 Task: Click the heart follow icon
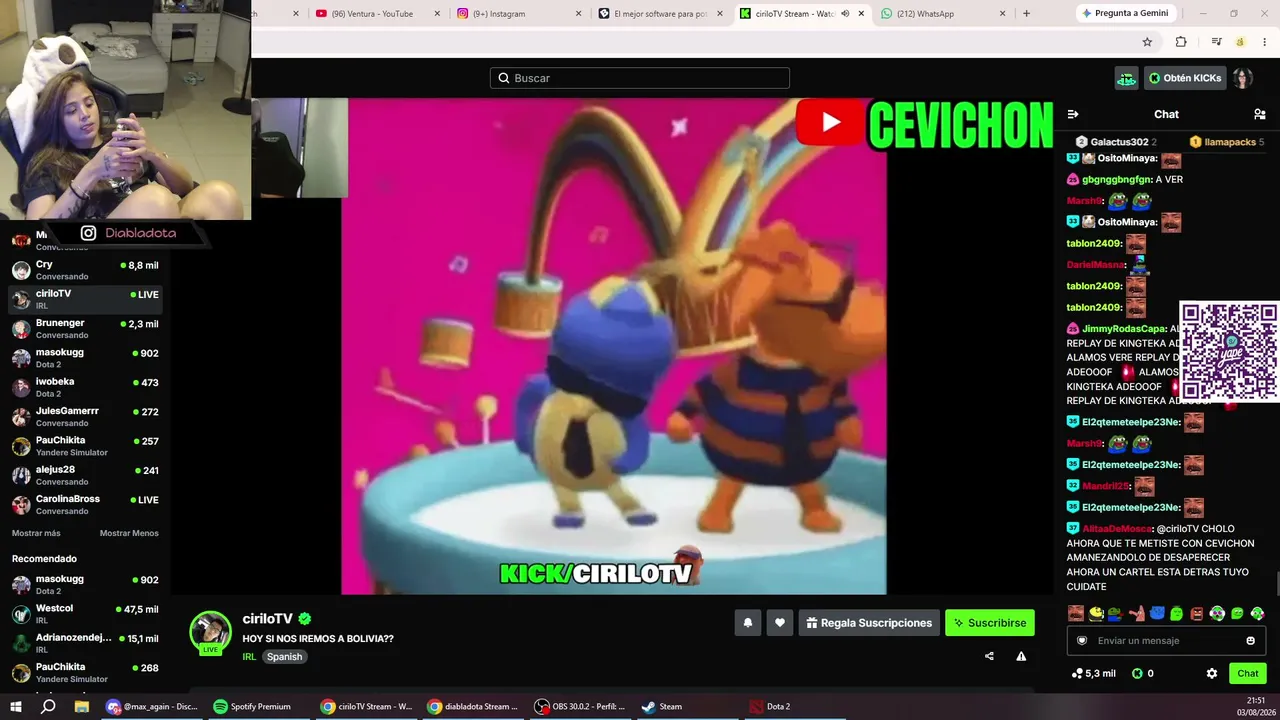pyautogui.click(x=780, y=623)
